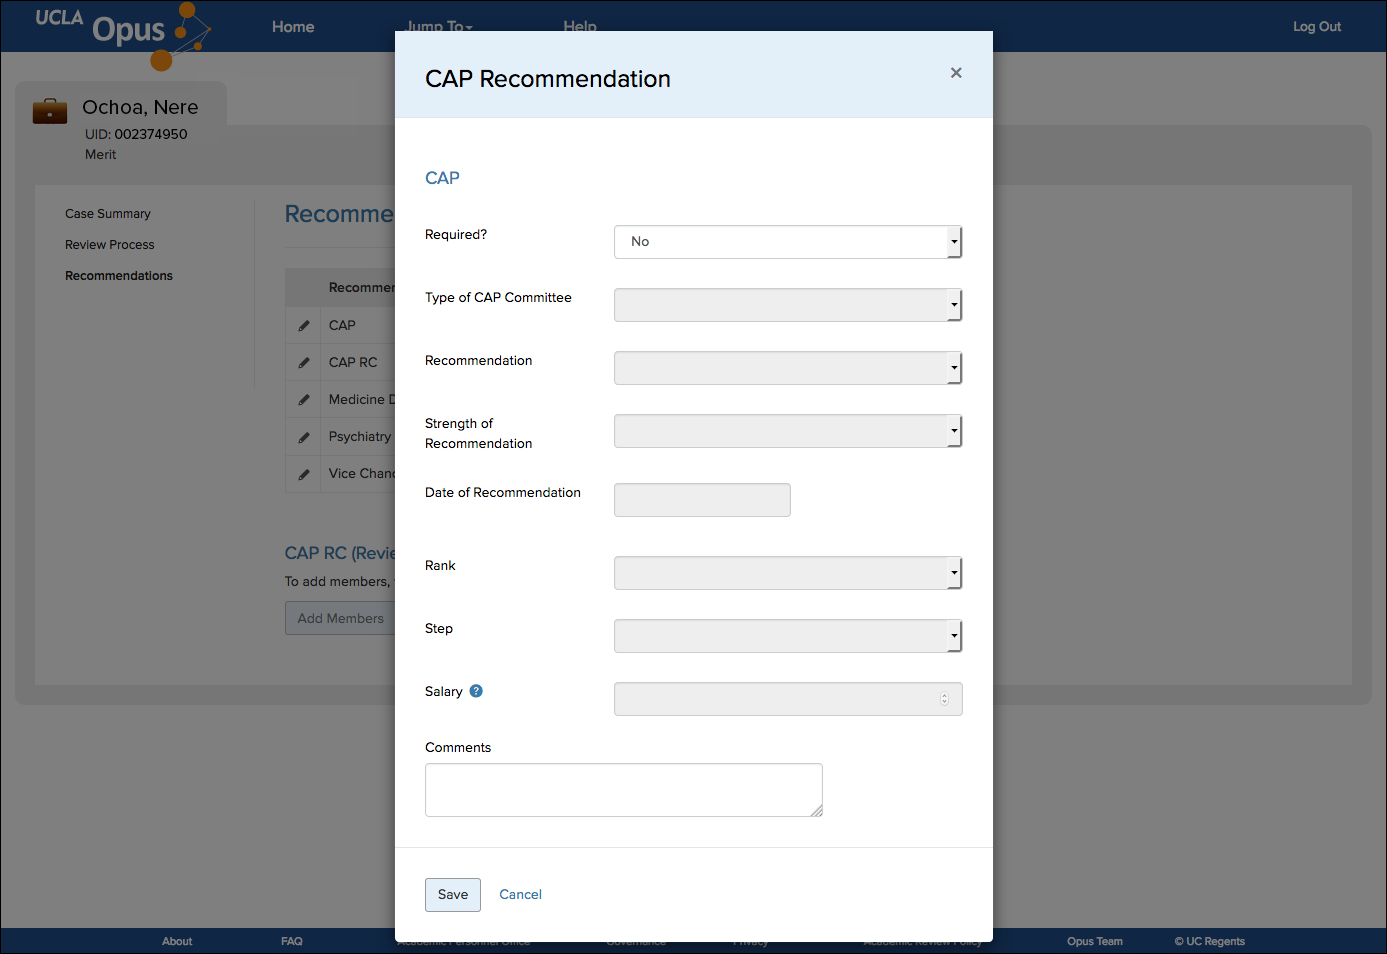
Task: Open the Rank dropdown
Action: point(788,573)
